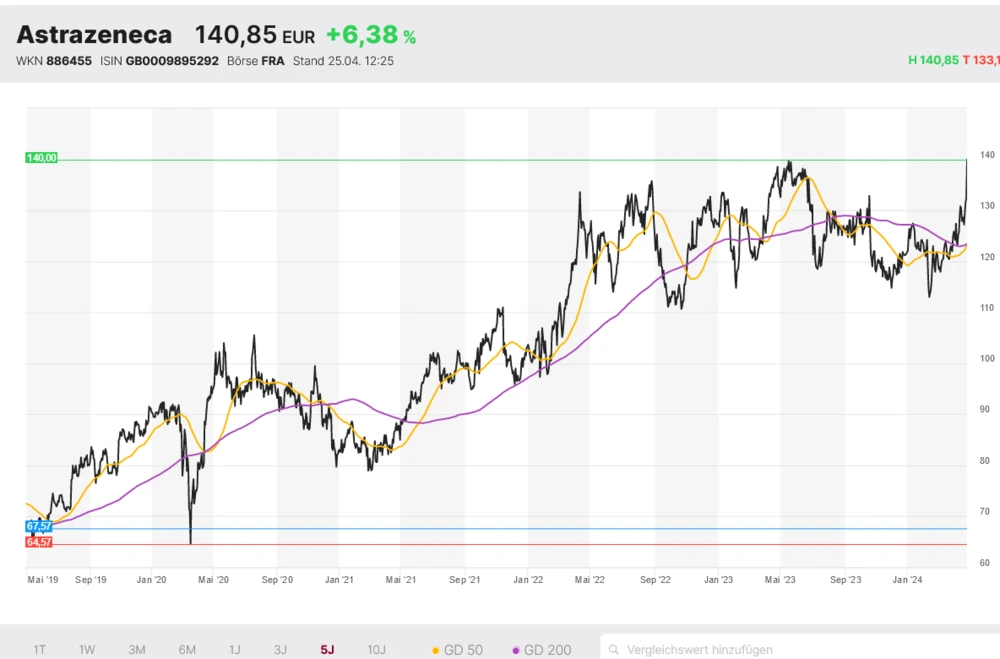Screen dimensions: 1000x659
Task: Click the T 133,1 low value
Action: click(x=981, y=60)
